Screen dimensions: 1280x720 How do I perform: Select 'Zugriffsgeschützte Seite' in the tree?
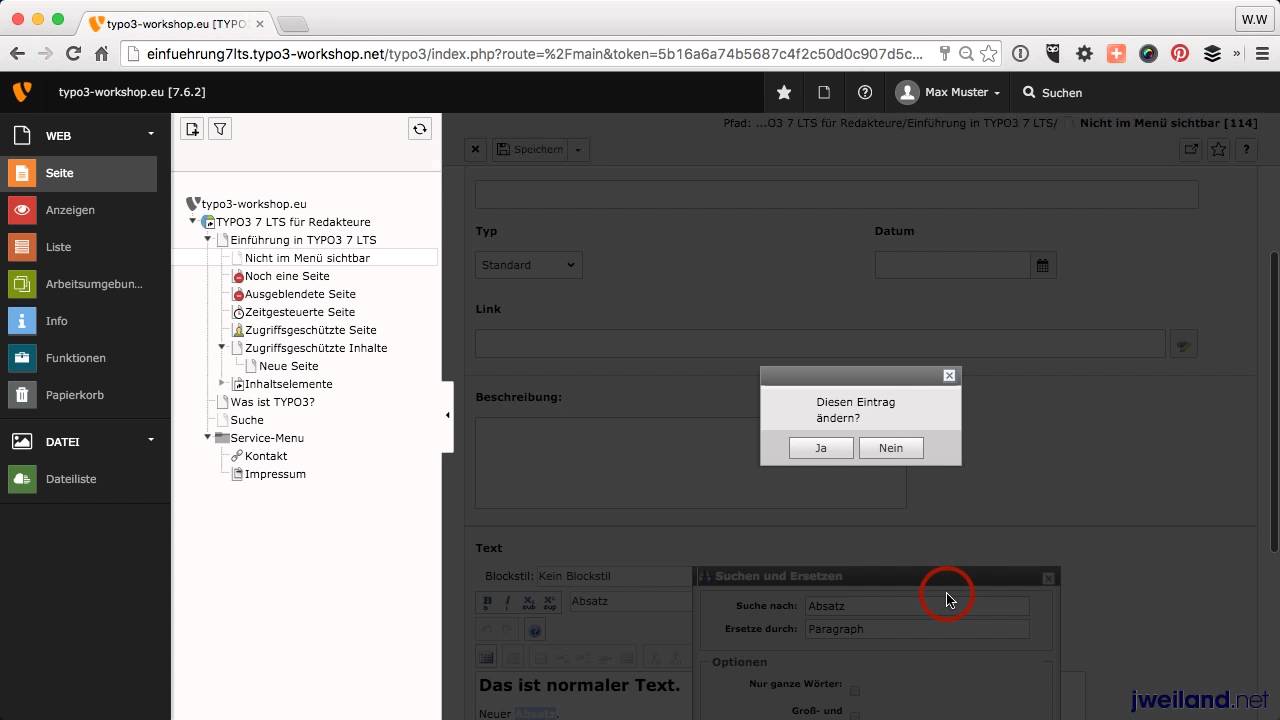click(311, 330)
